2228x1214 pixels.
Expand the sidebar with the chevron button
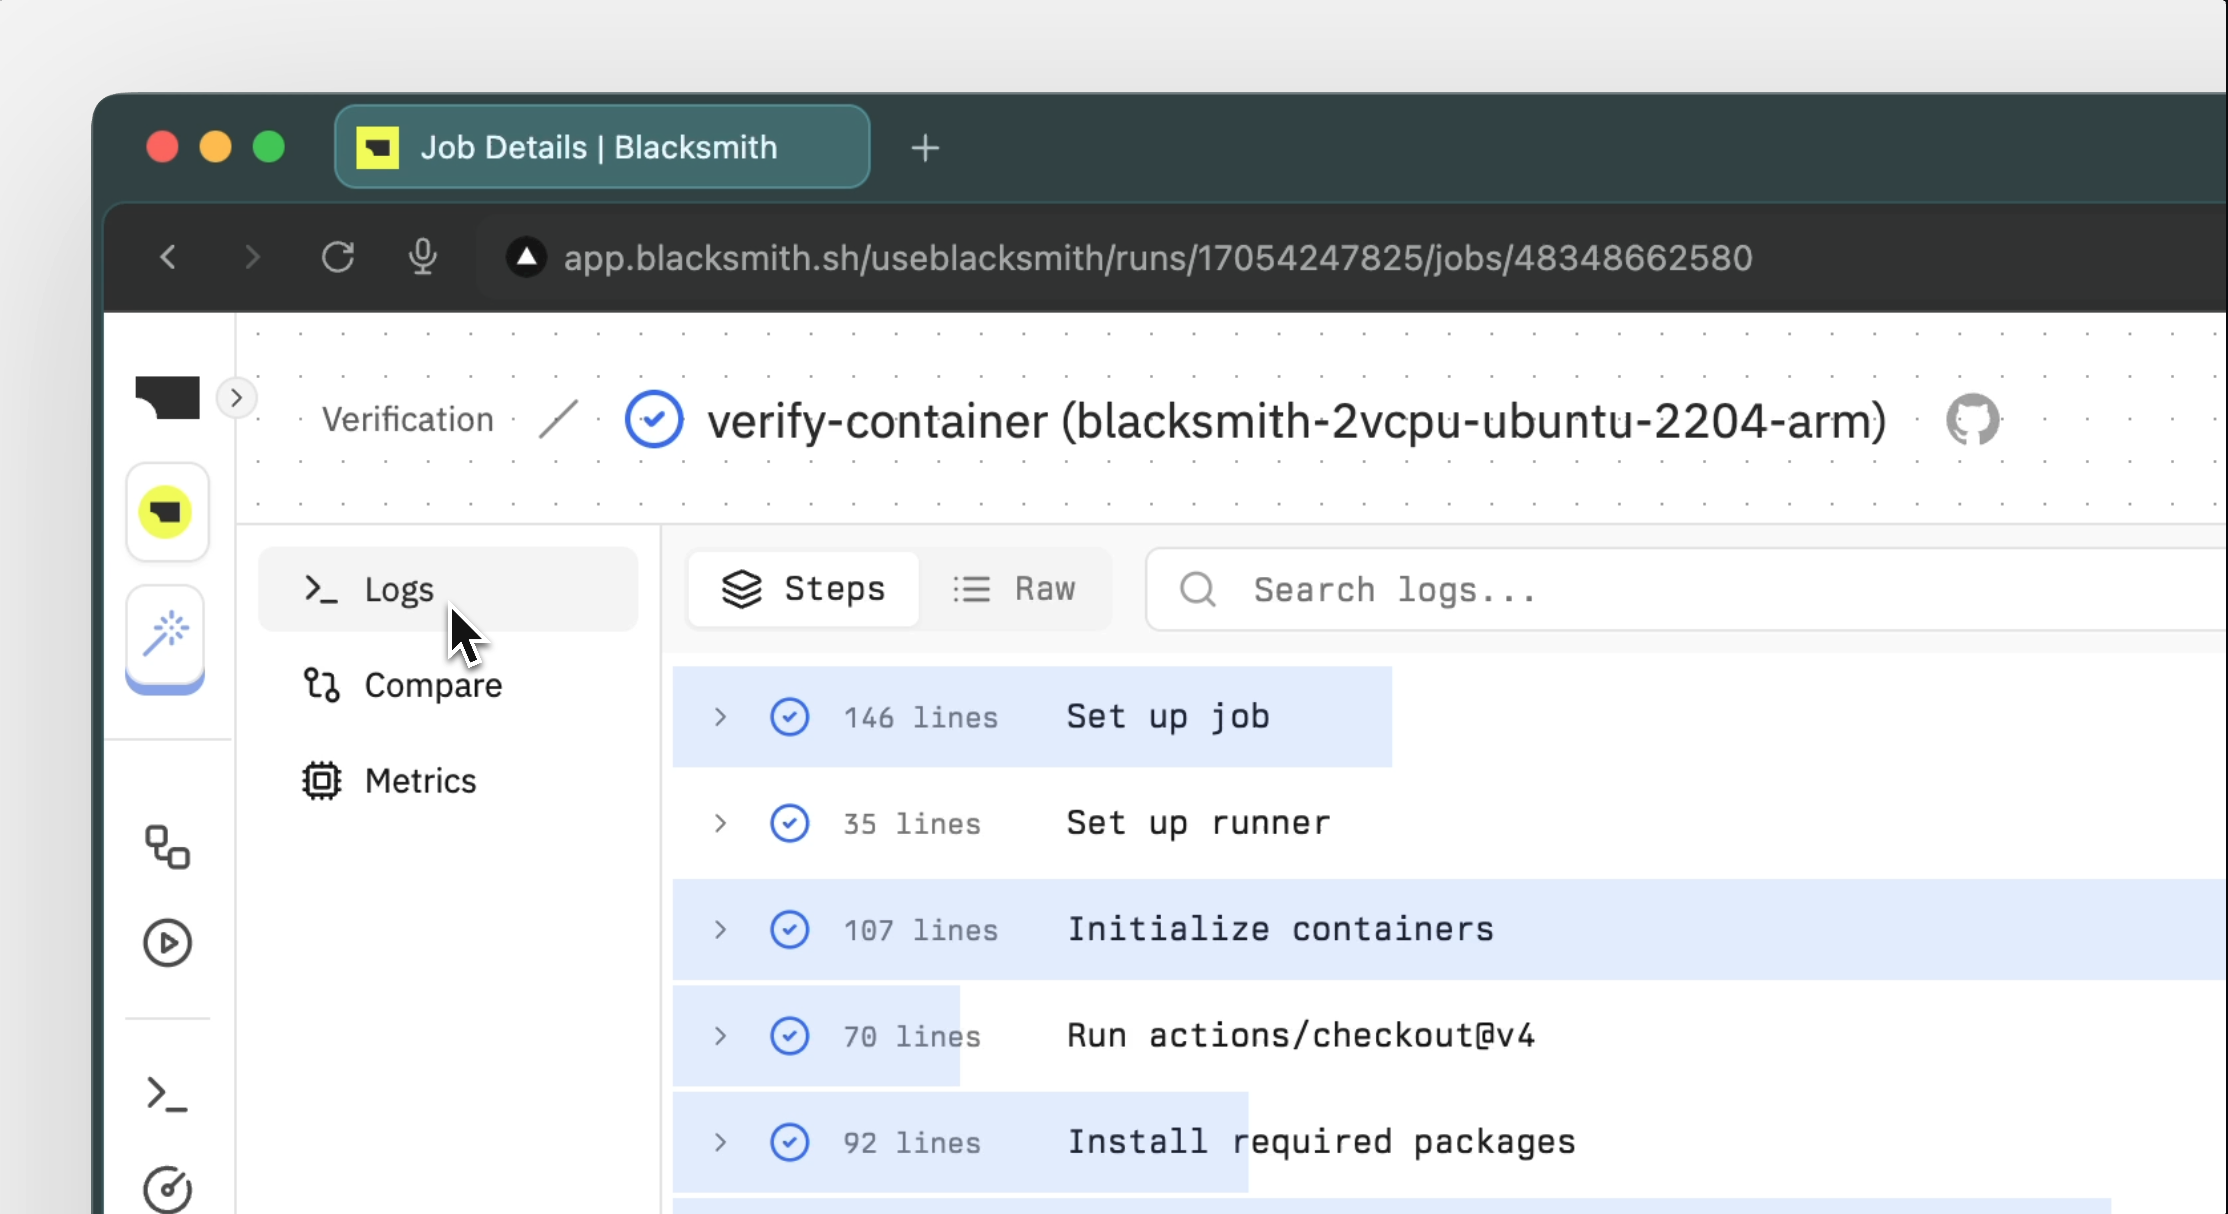(236, 398)
